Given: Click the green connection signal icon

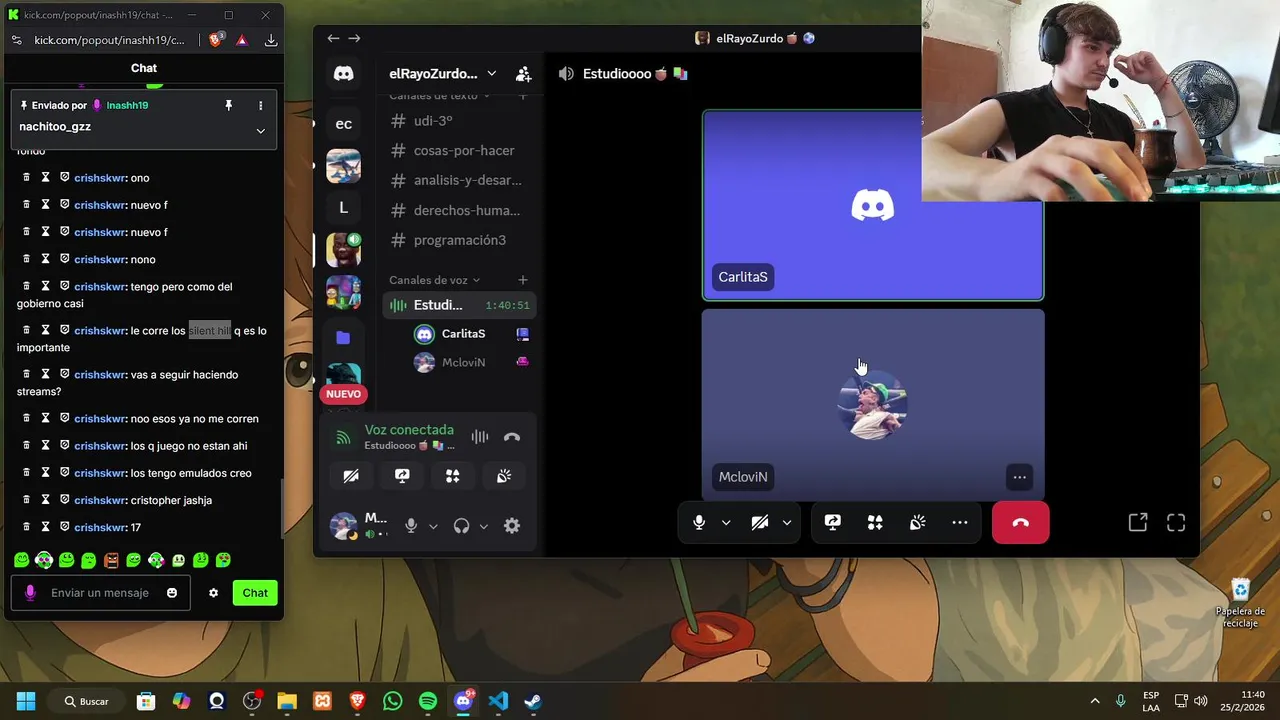Looking at the screenshot, I should pyautogui.click(x=343, y=437).
